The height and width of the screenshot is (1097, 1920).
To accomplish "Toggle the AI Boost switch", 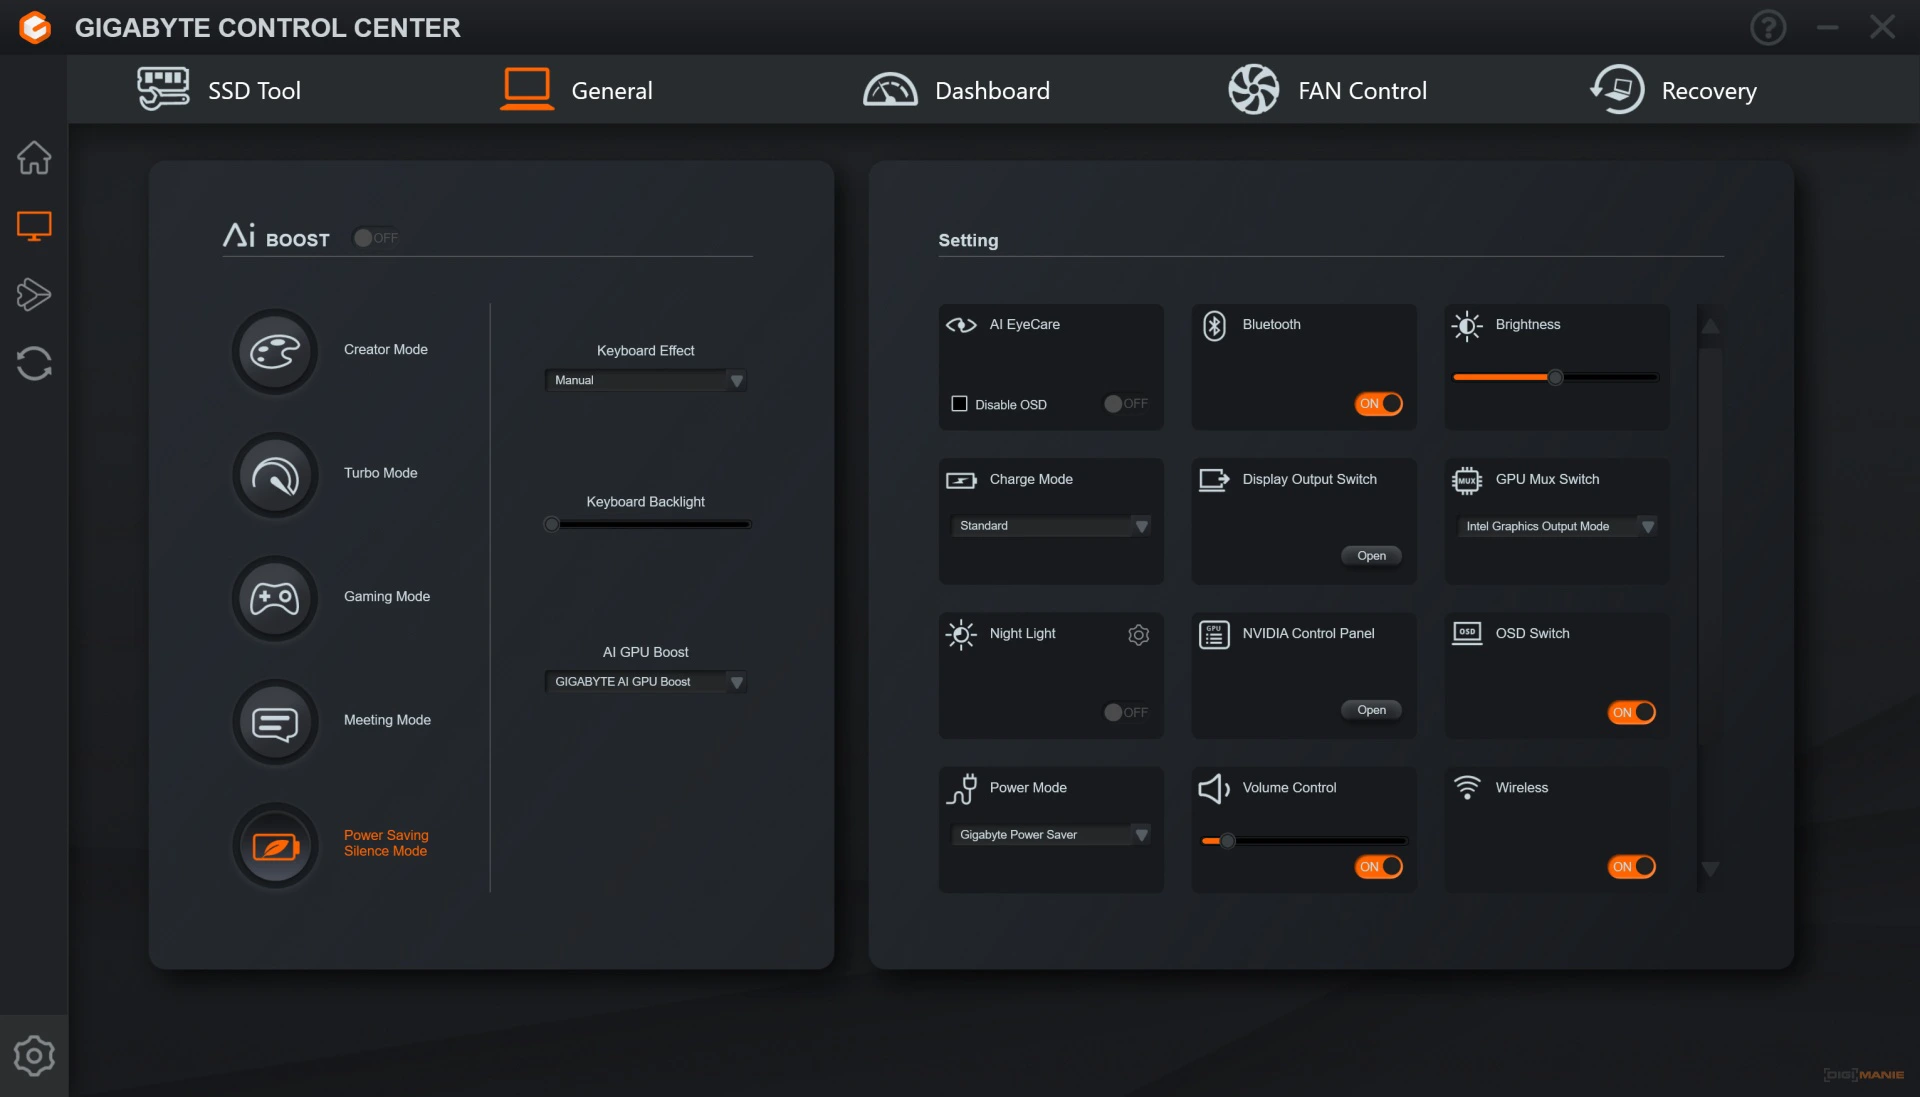I will point(375,238).
